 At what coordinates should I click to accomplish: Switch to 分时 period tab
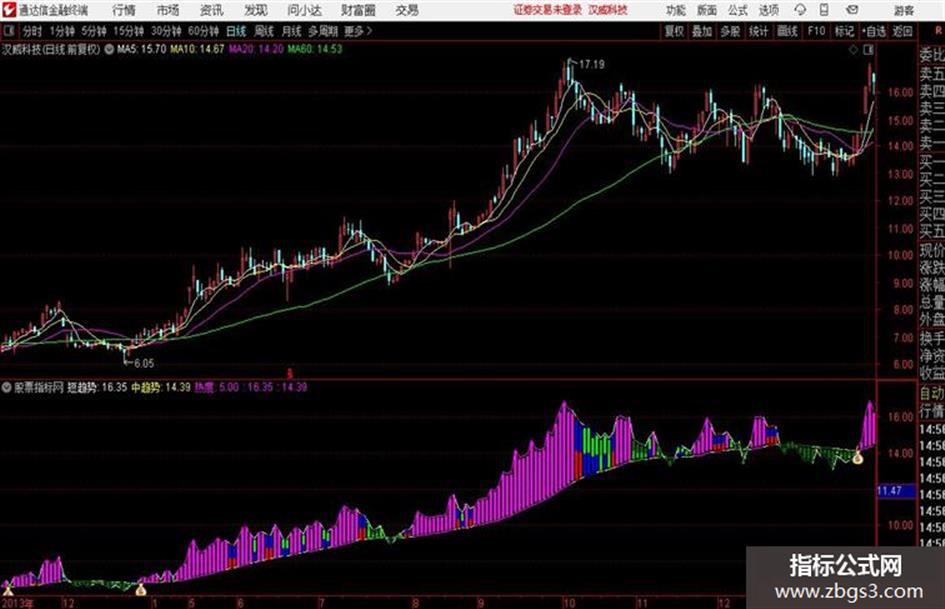point(32,31)
